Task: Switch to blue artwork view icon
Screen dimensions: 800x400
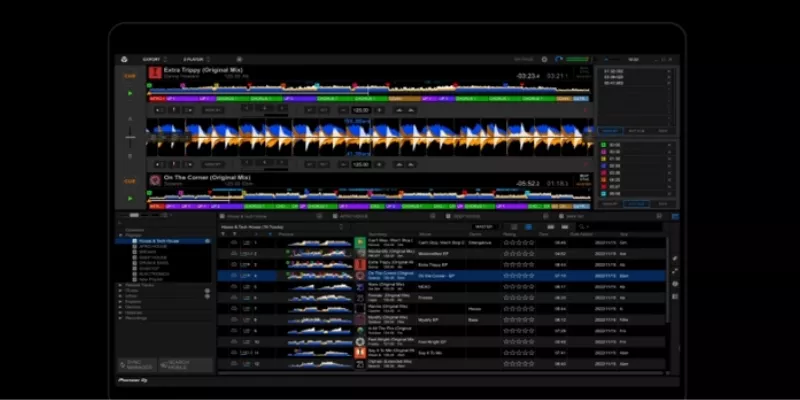Action: point(528,227)
